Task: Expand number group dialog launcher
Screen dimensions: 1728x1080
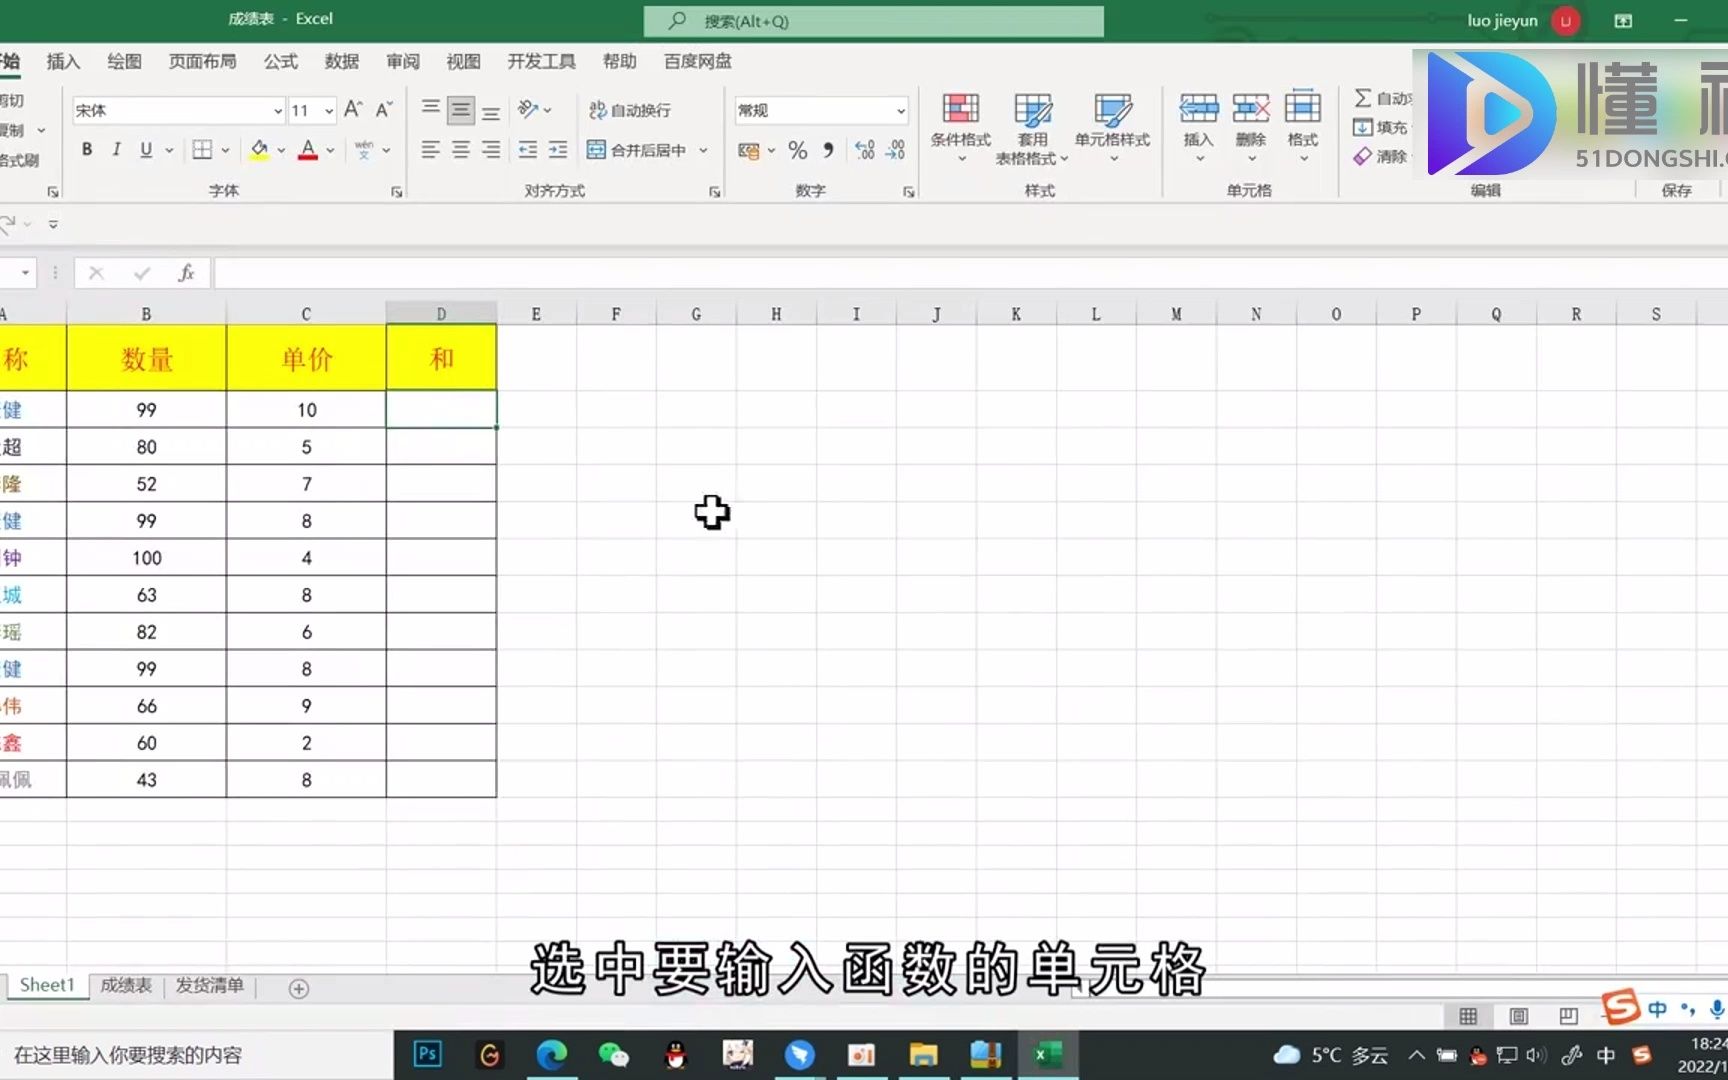Action: pos(909,192)
